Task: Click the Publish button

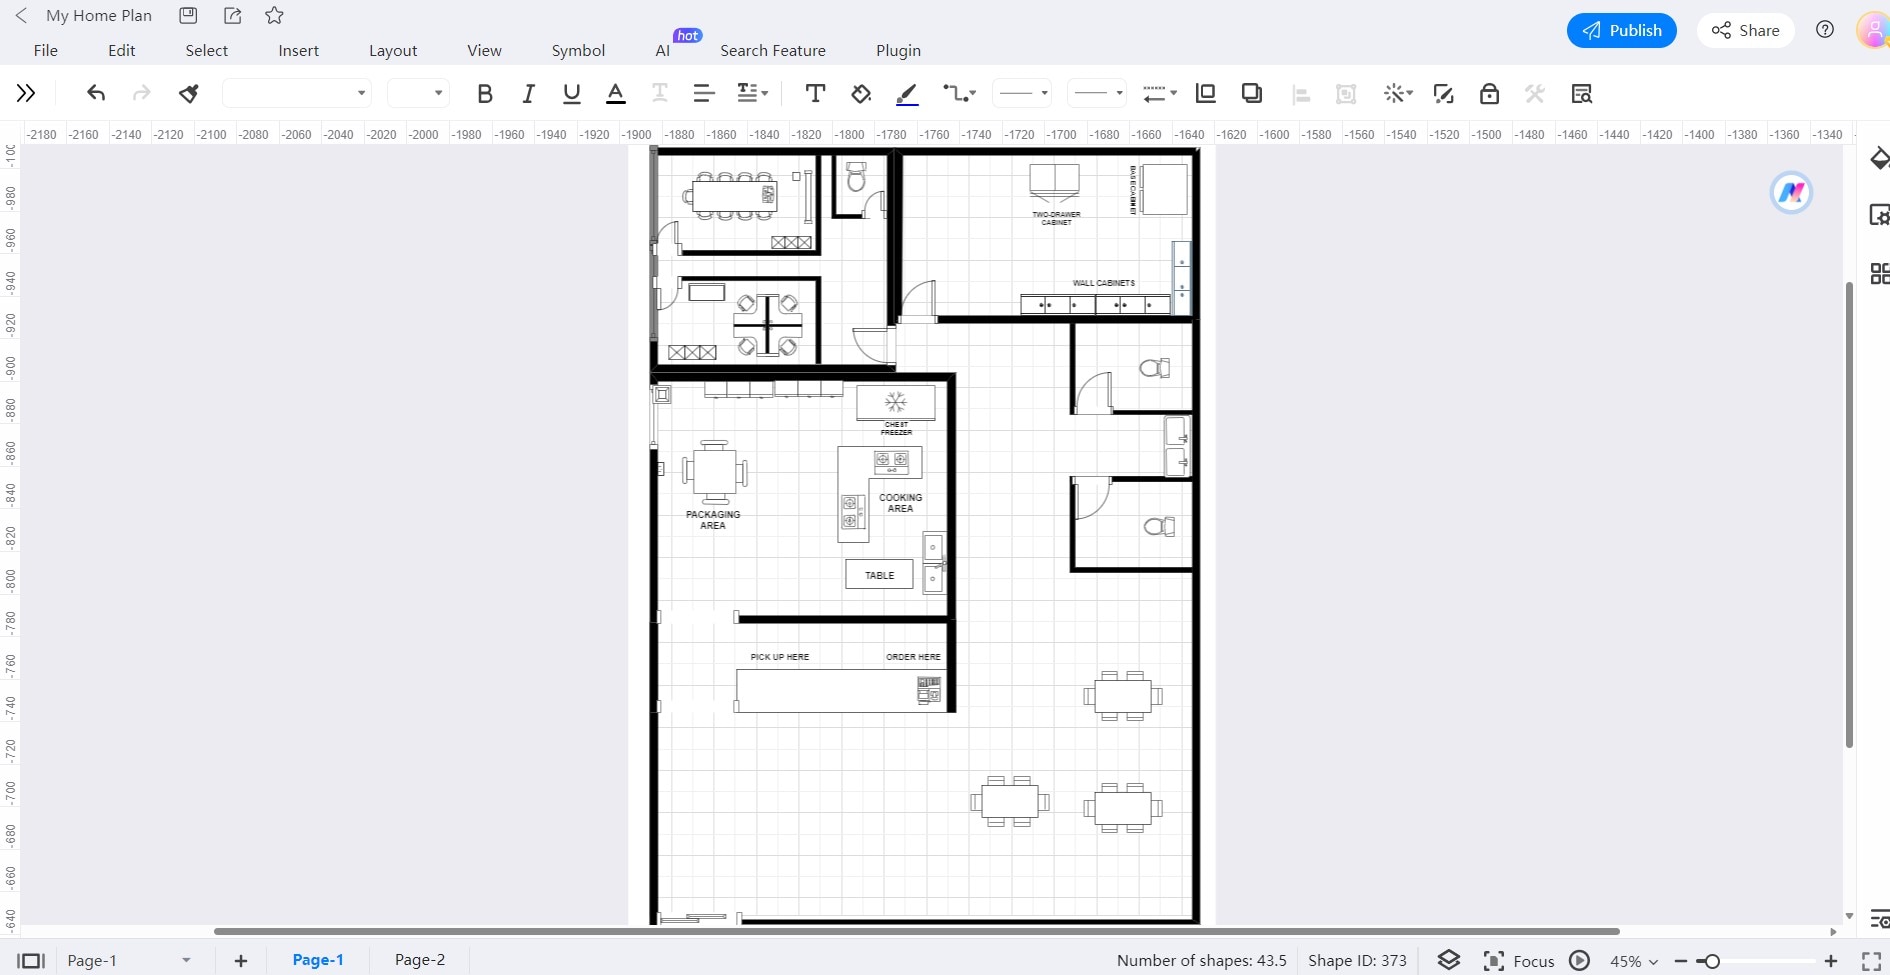Action: point(1621,30)
